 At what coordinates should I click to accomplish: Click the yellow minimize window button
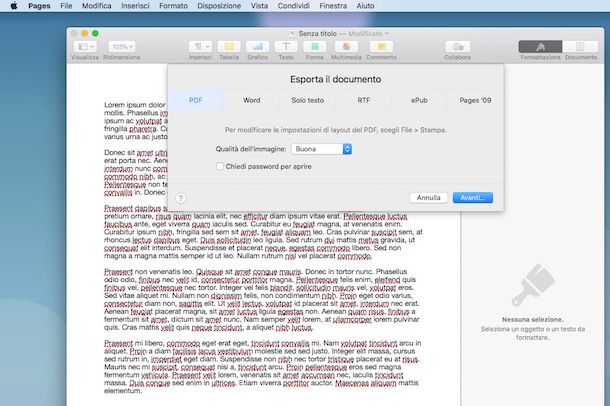click(84, 33)
